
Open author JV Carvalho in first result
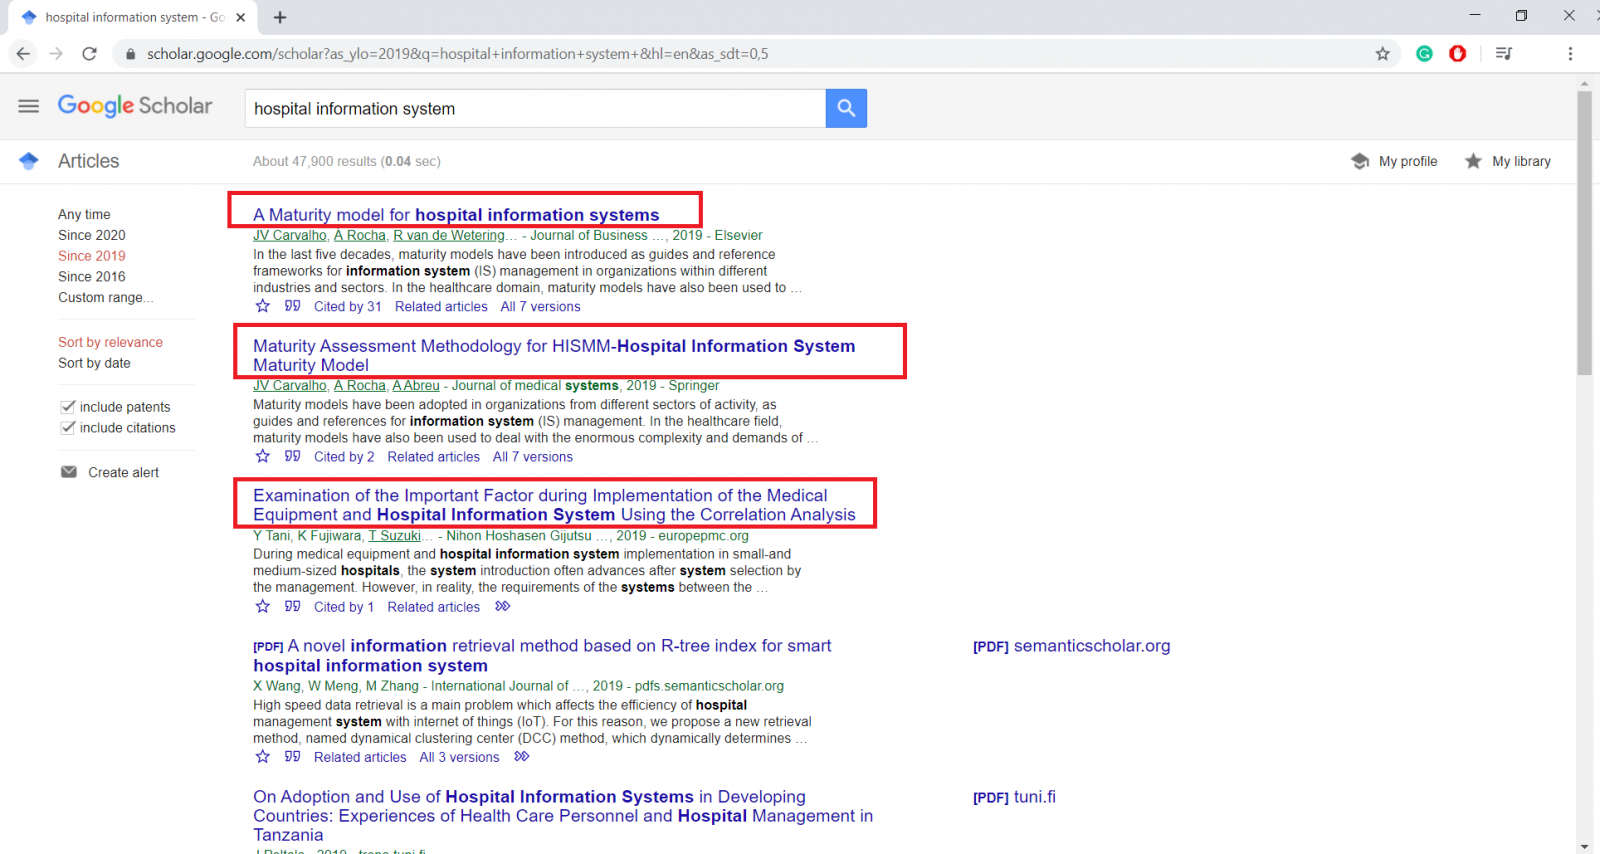pyautogui.click(x=290, y=235)
